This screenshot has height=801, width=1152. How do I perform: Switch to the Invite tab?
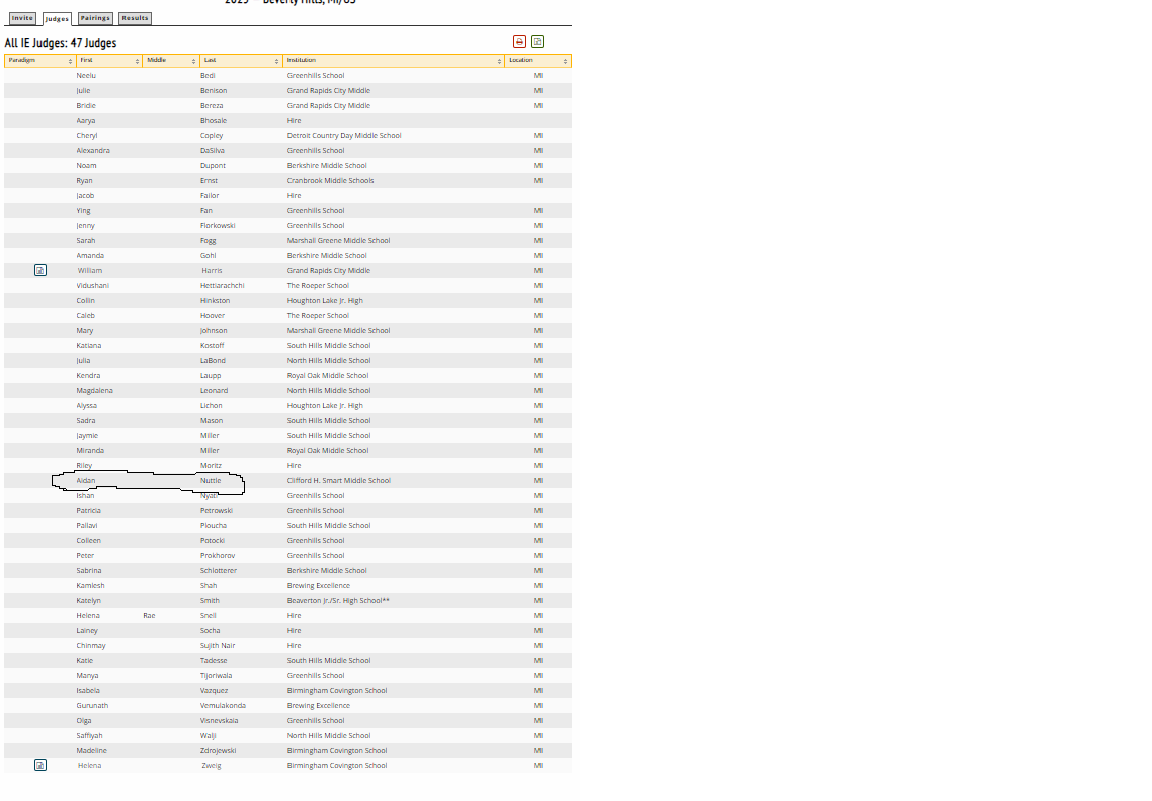22,18
